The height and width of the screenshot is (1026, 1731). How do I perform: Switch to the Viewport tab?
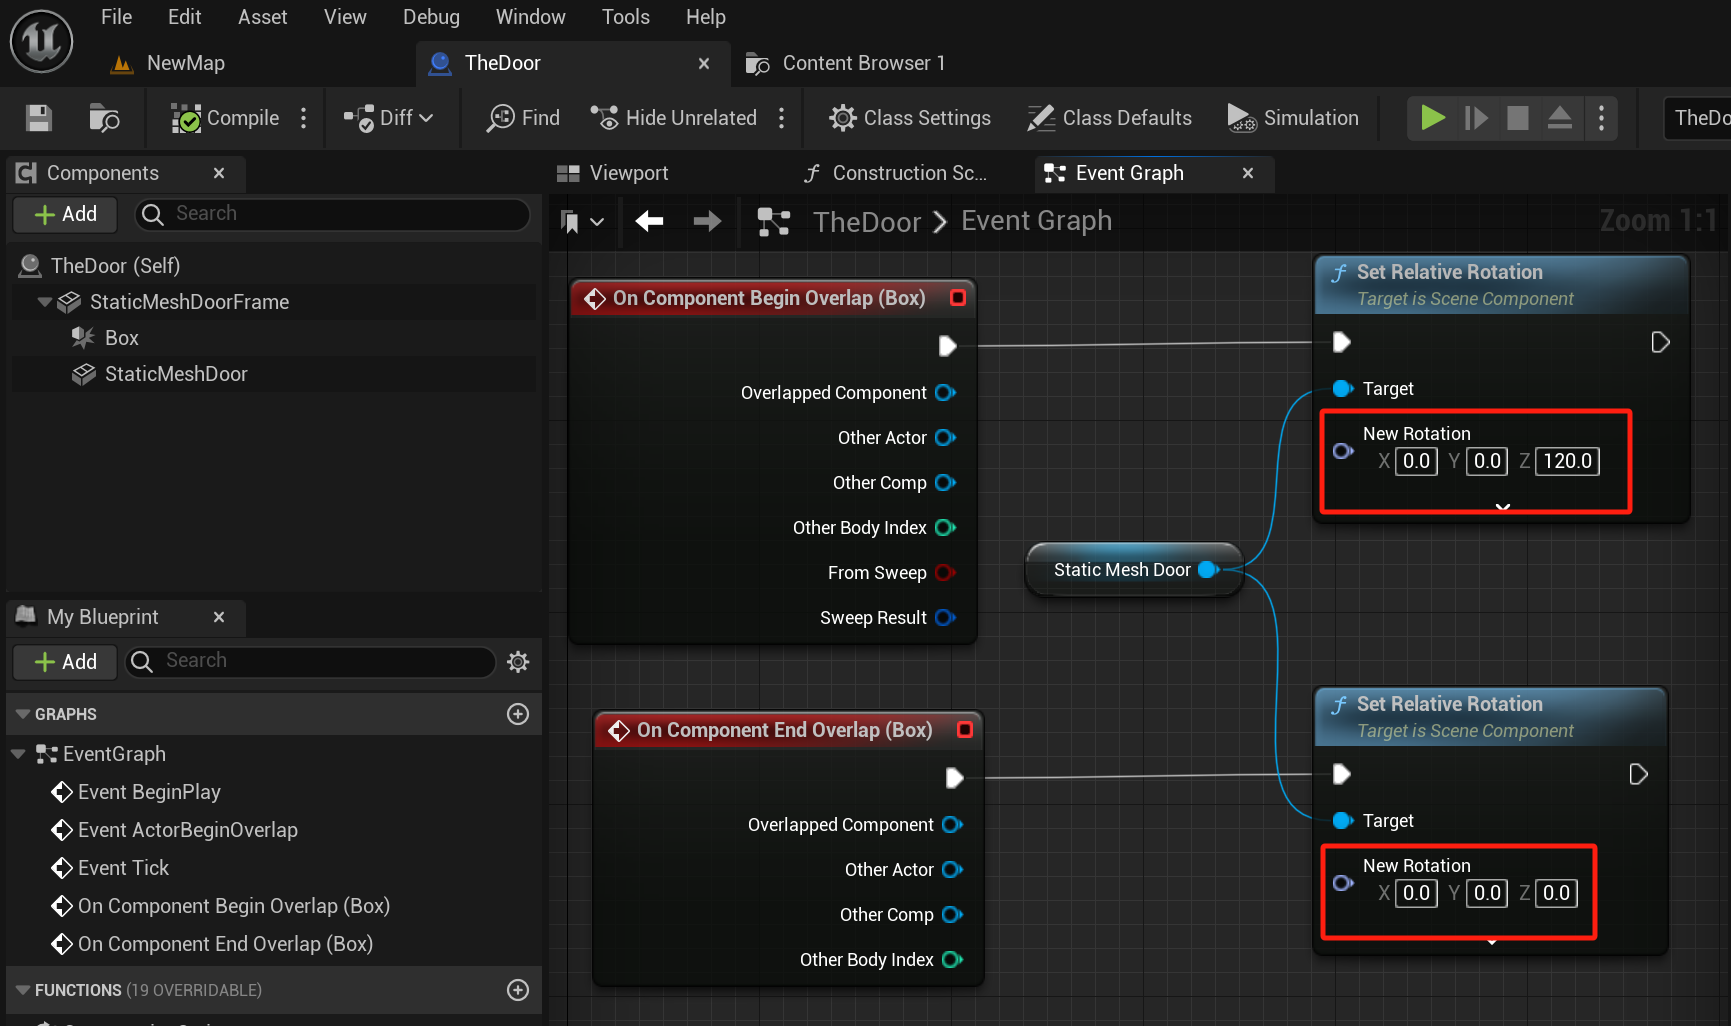click(614, 173)
